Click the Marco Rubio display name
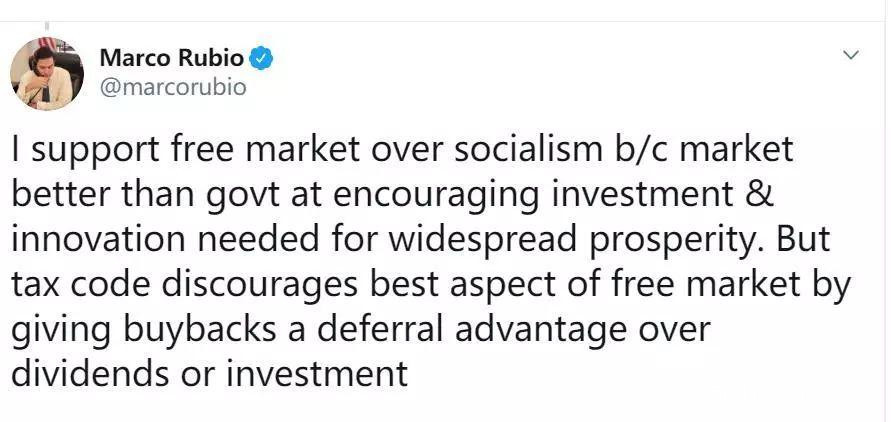 (x=171, y=58)
